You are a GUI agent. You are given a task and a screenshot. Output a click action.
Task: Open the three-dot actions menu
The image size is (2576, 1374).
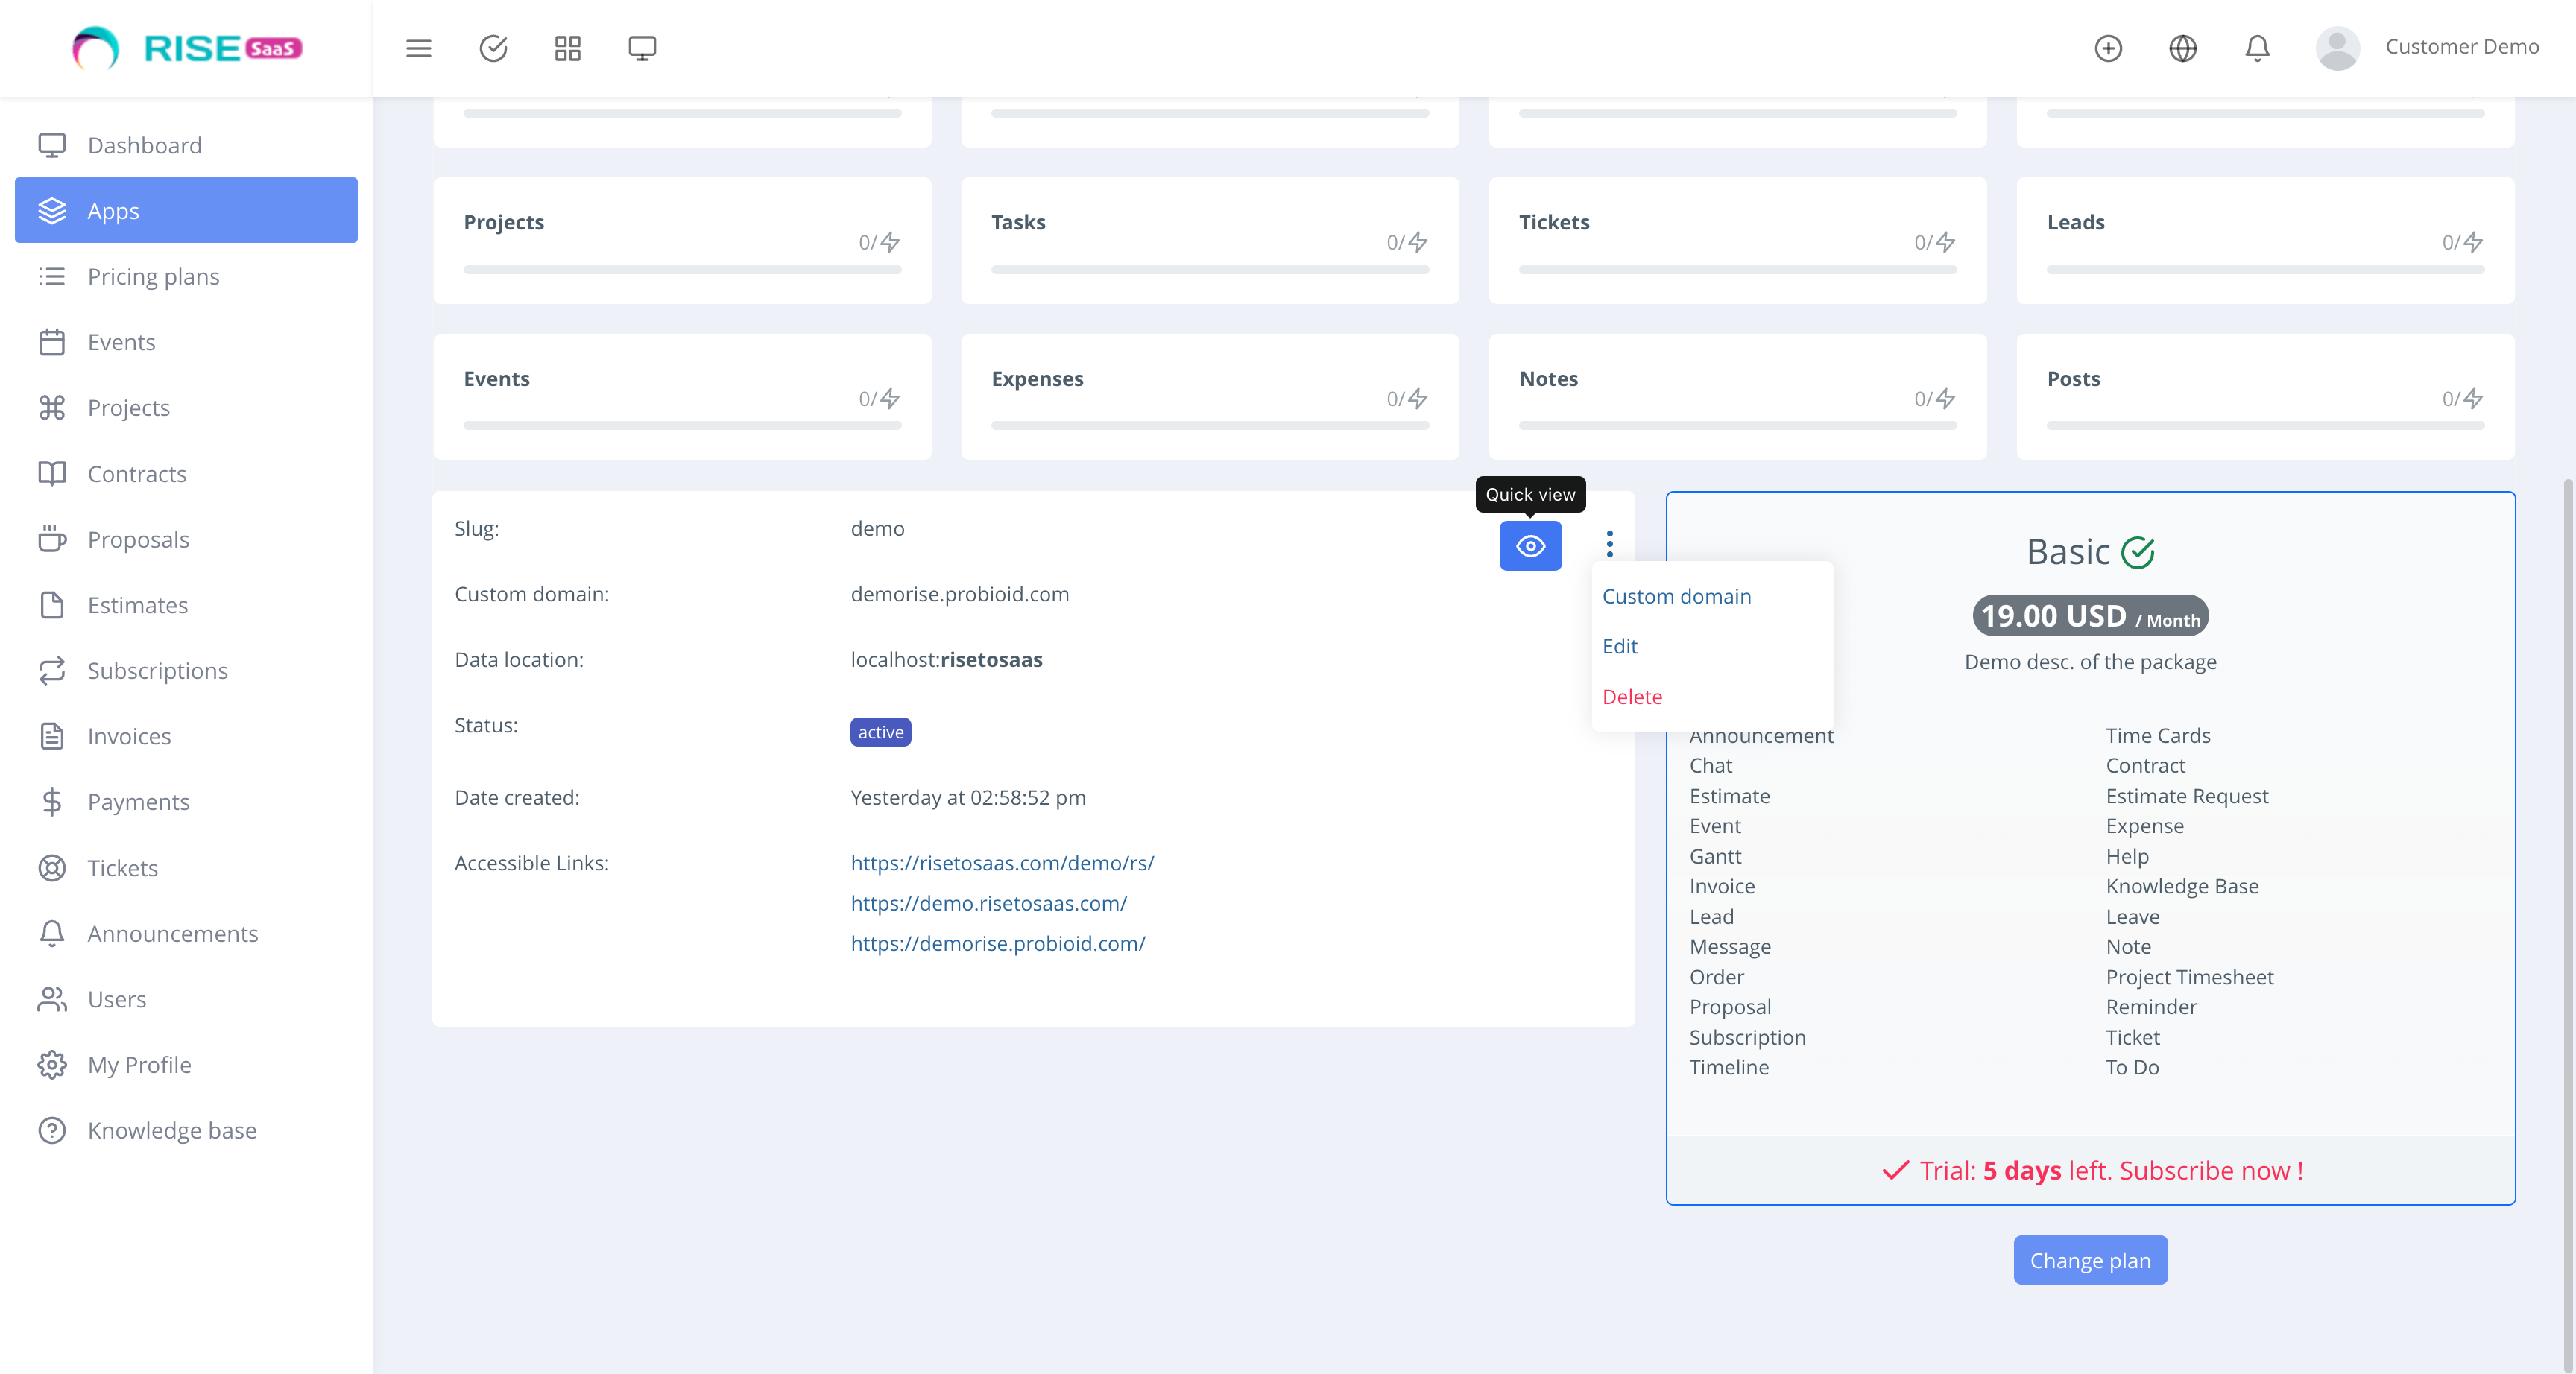click(1610, 544)
